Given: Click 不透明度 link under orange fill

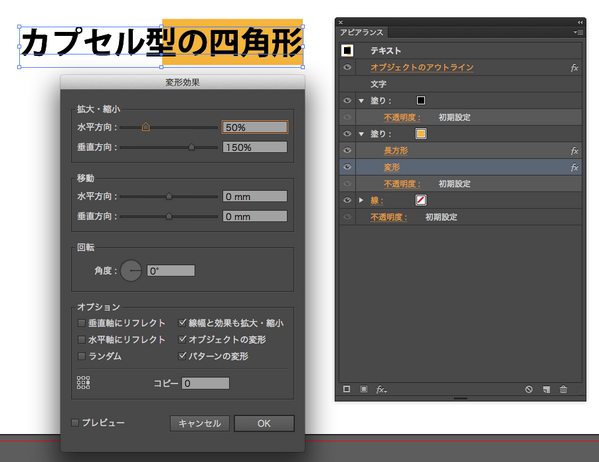Looking at the screenshot, I should click(x=402, y=184).
